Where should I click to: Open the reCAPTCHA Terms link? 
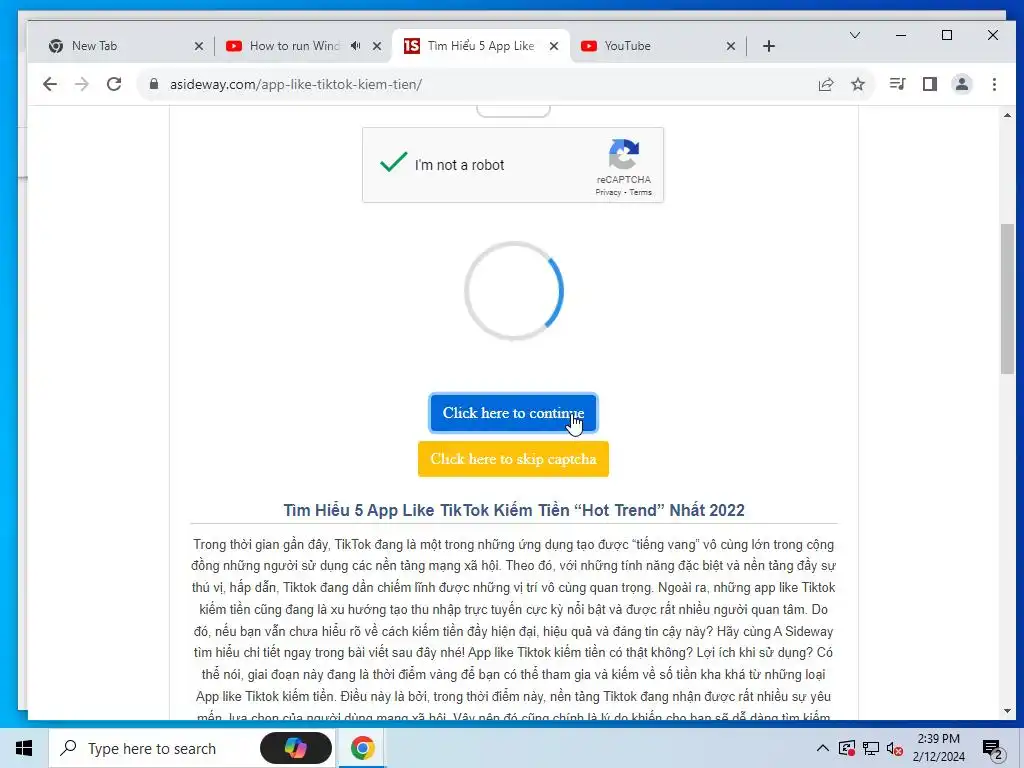[x=640, y=192]
